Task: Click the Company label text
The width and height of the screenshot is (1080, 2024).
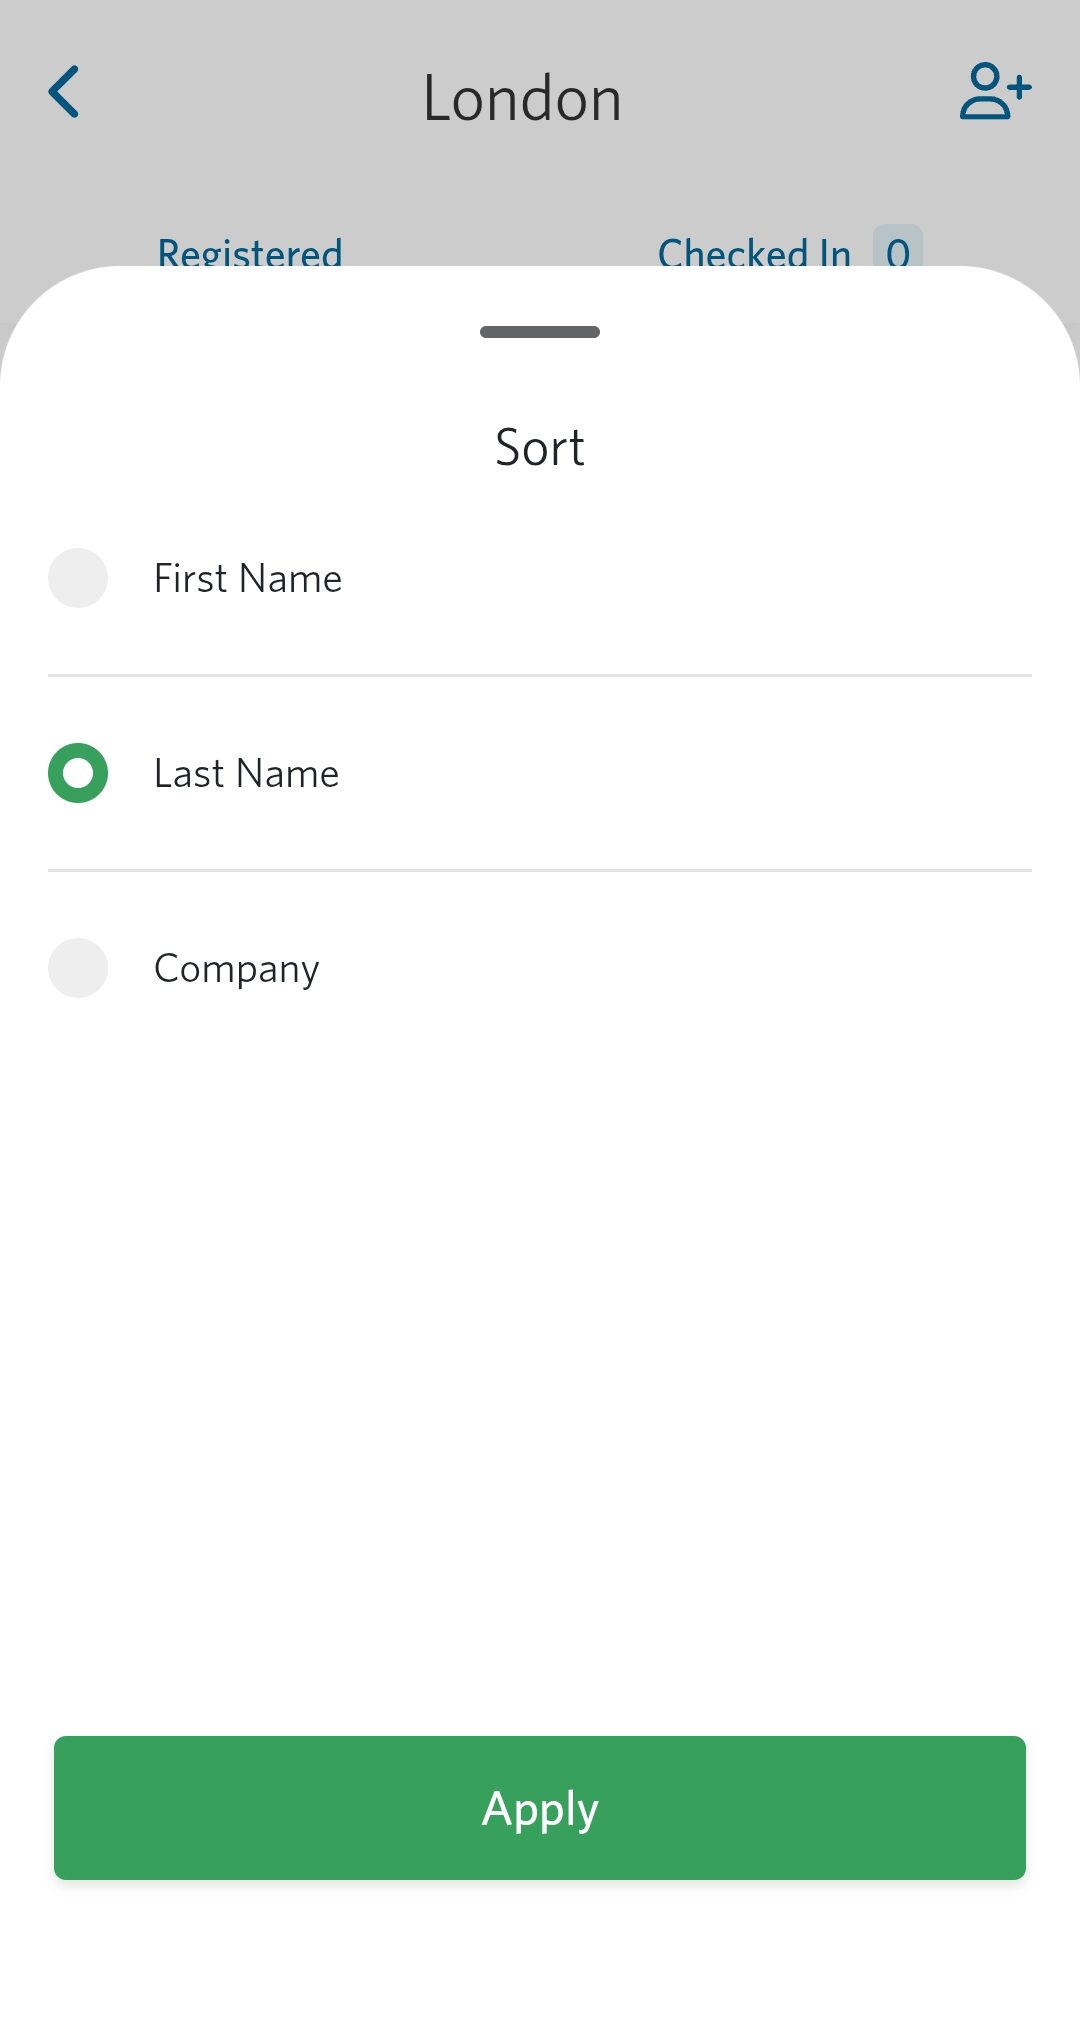Action: click(237, 968)
